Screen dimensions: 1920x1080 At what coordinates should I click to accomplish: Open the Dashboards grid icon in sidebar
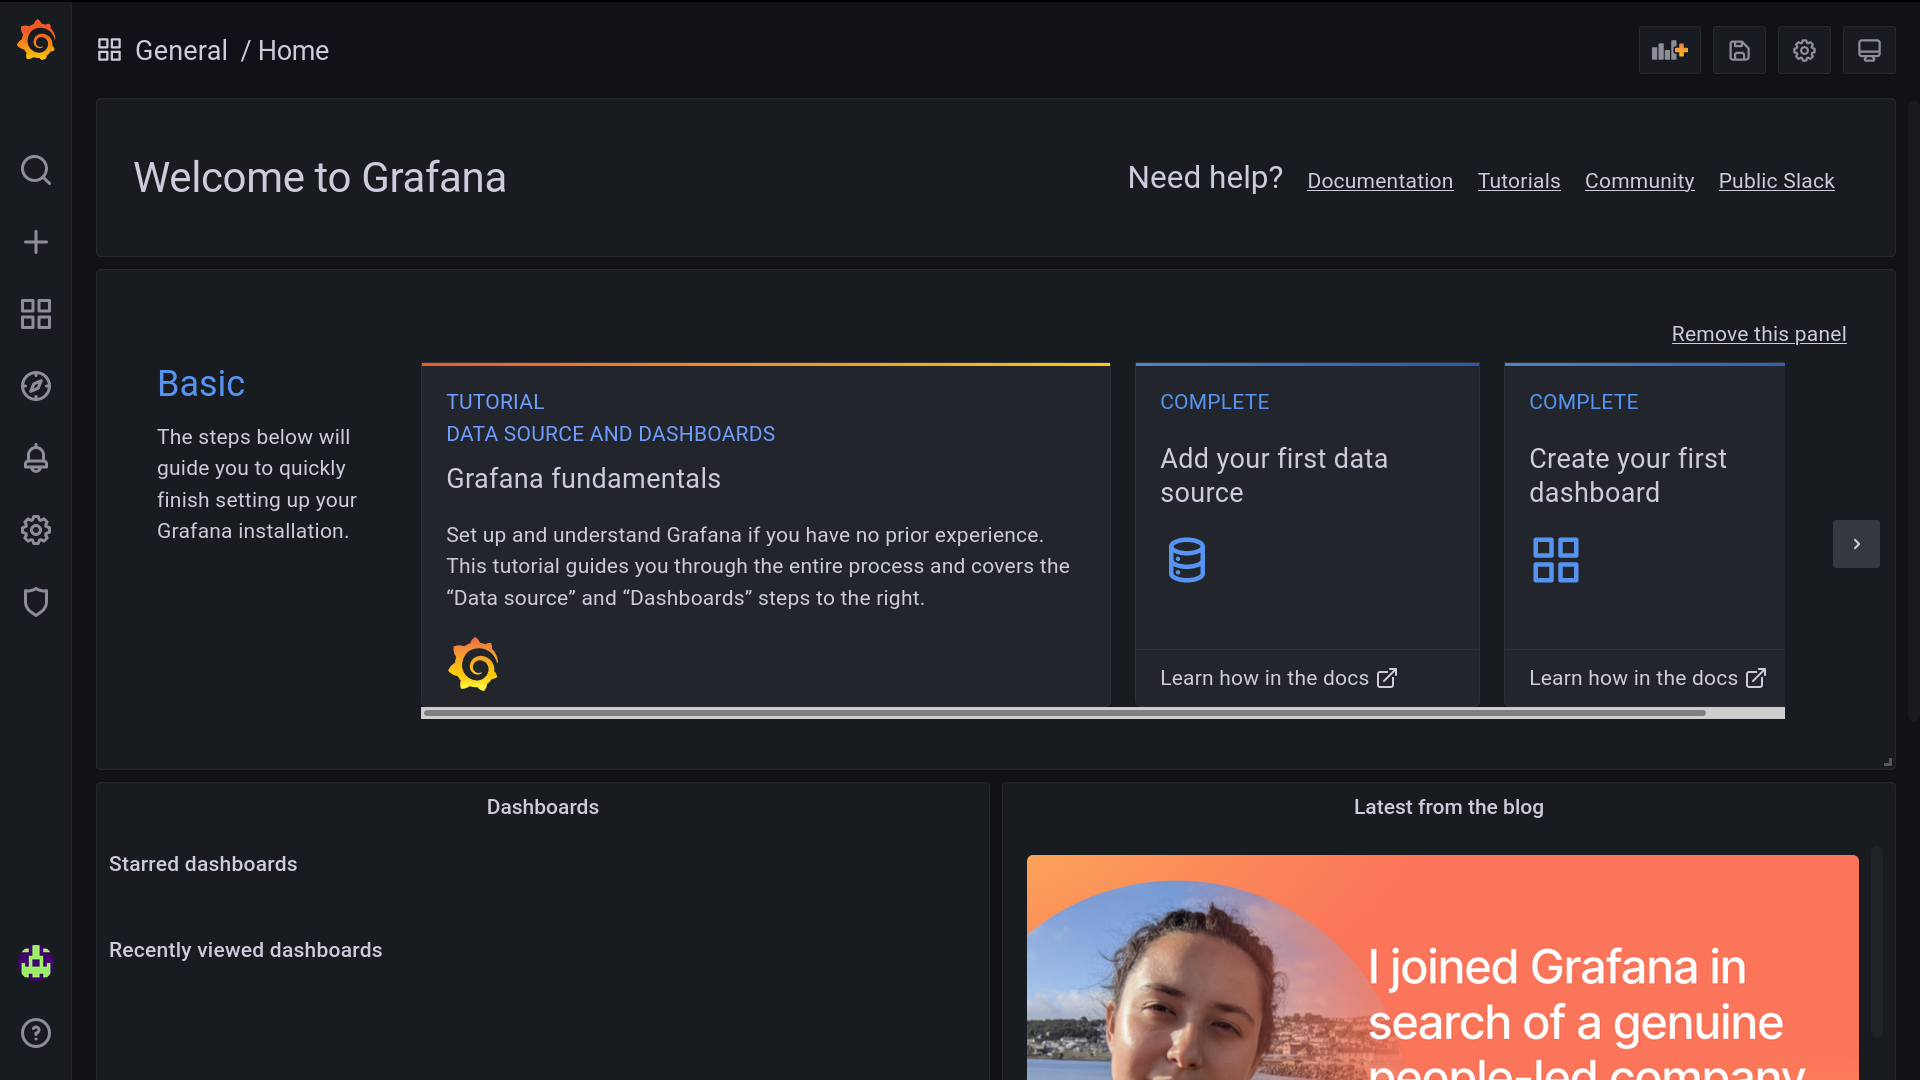click(x=36, y=314)
